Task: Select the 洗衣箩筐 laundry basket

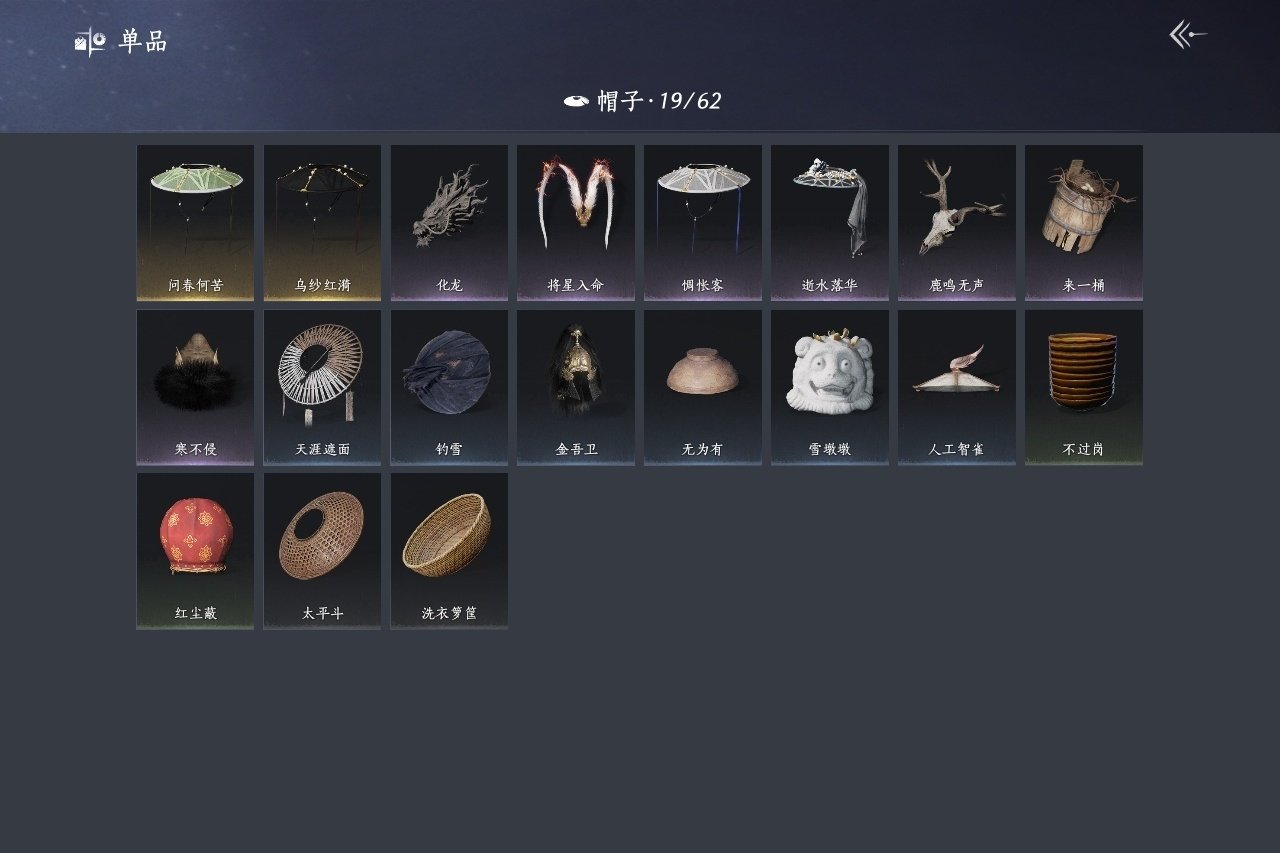Action: 449,551
